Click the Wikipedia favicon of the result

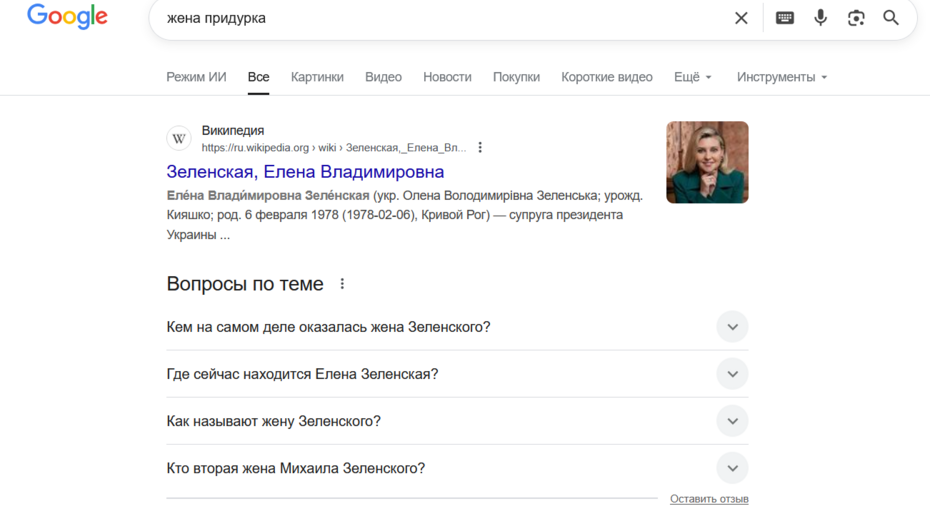tap(179, 139)
